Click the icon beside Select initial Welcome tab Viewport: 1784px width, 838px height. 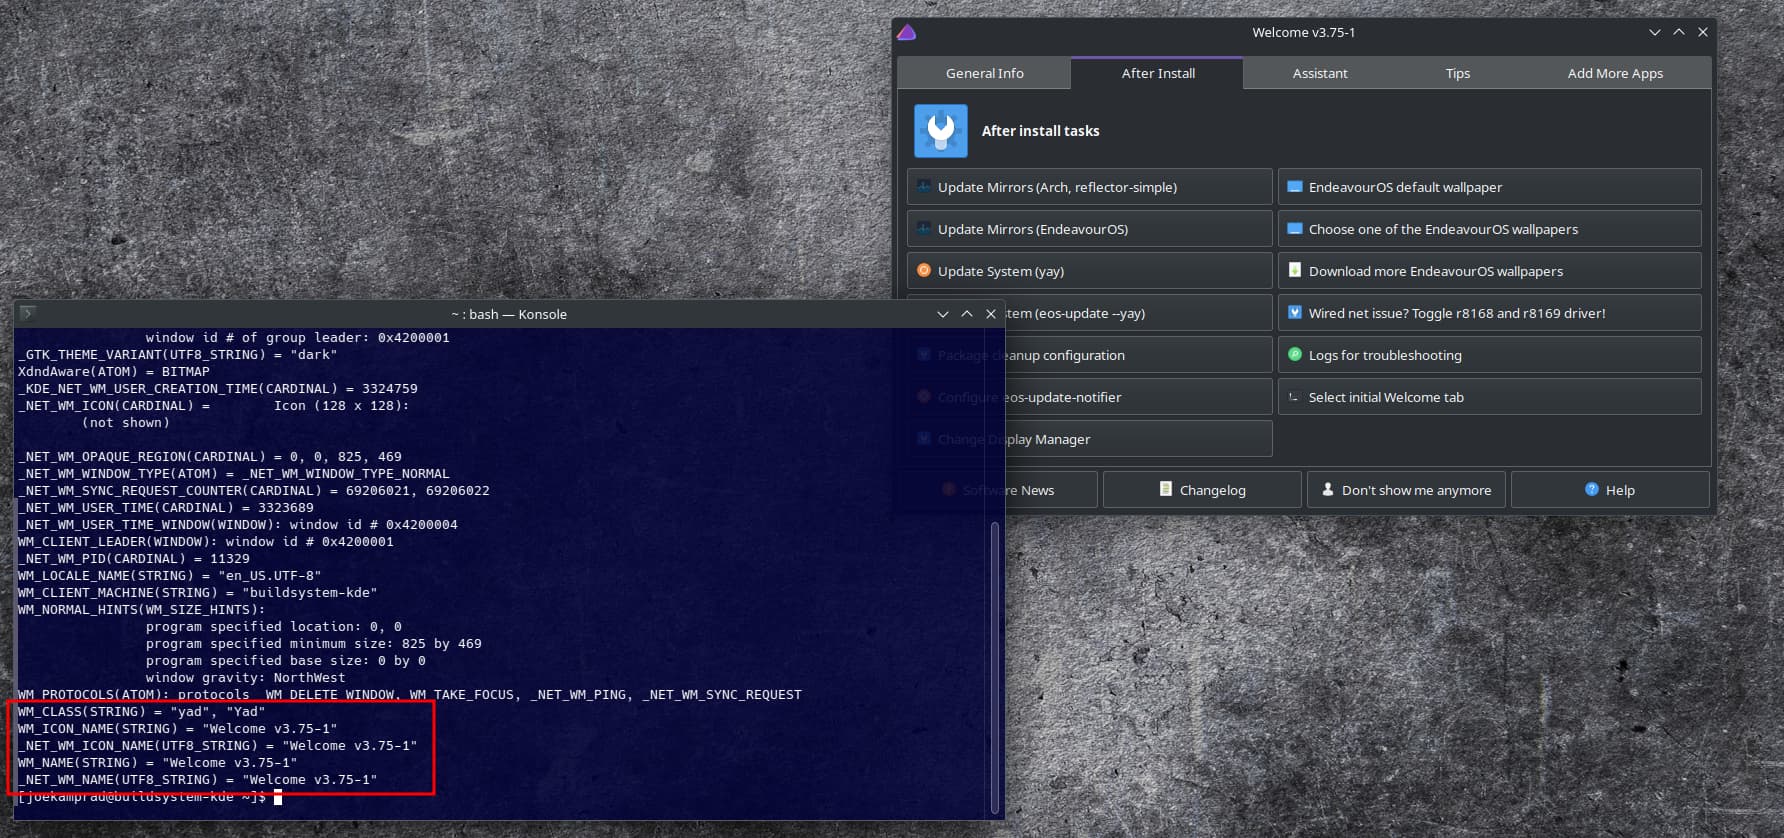[x=1295, y=397]
